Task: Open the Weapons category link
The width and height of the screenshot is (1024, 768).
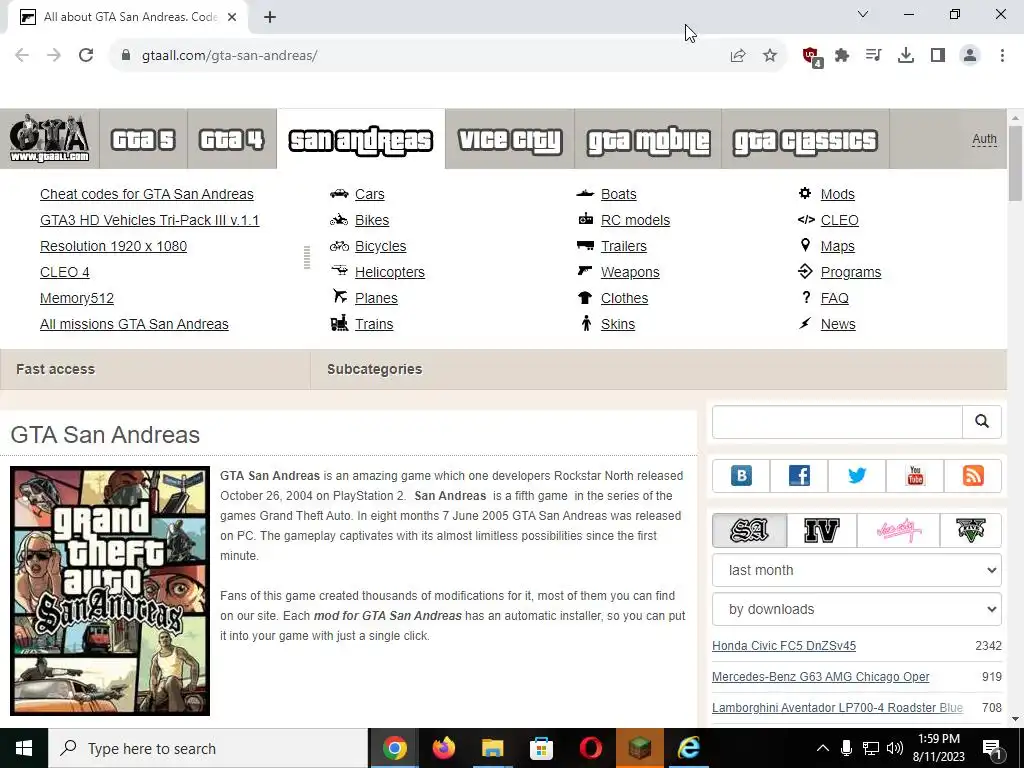Action: click(630, 272)
